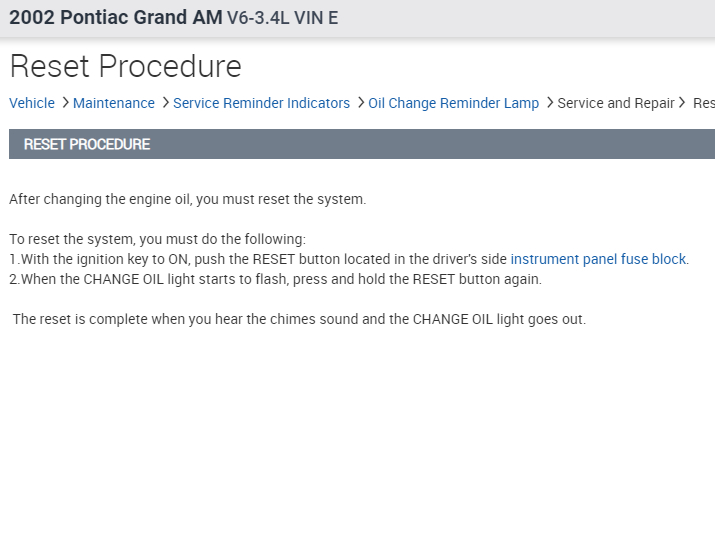Image resolution: width=715 pixels, height=558 pixels.
Task: Open the Maintenance breadcrumb link
Action: point(114,103)
